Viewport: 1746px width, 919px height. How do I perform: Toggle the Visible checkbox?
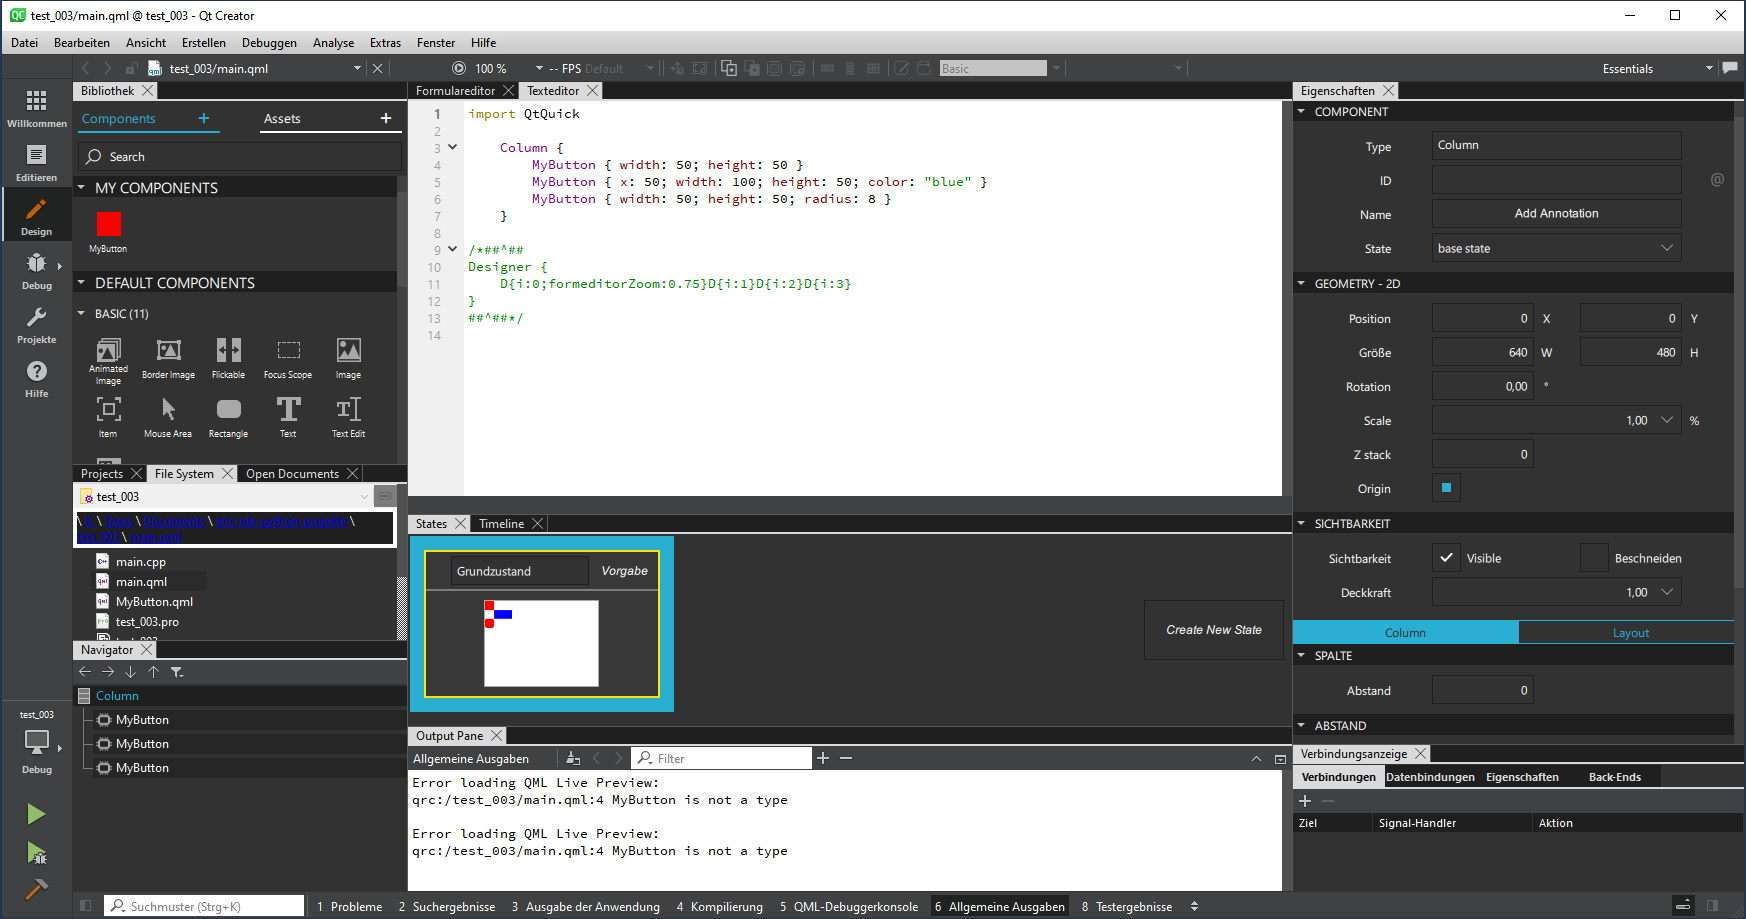(1446, 558)
